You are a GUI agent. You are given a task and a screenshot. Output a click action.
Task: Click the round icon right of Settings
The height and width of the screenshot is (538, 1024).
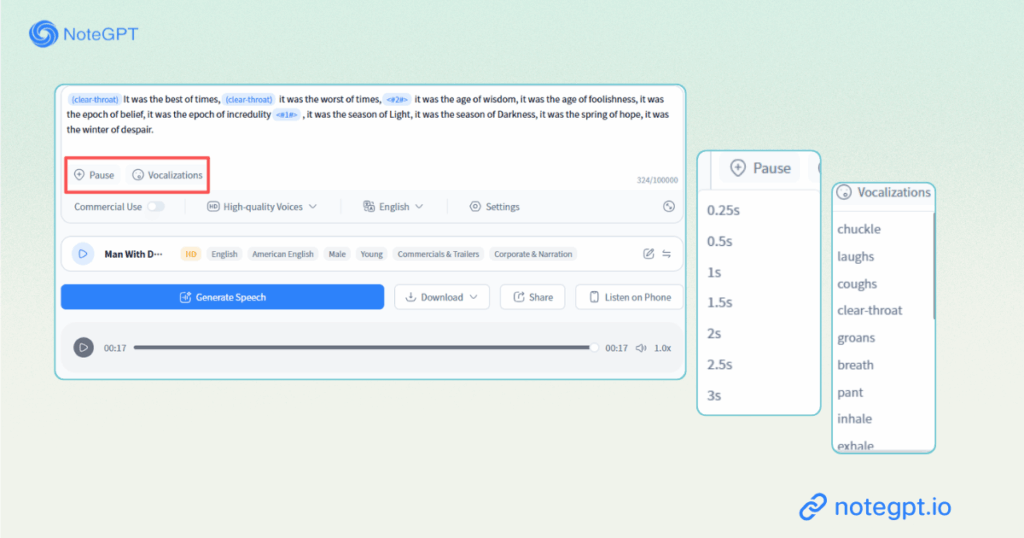tap(668, 207)
